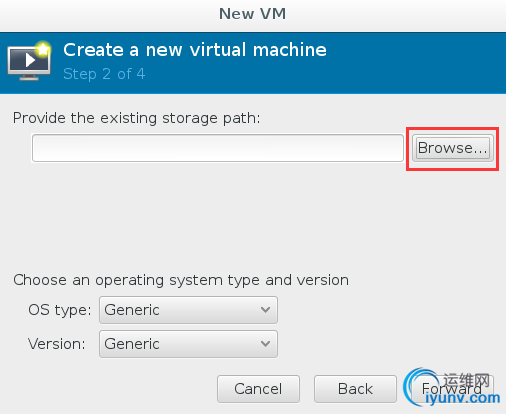Focus the existing storage path field
506x414 pixels.
[218, 148]
